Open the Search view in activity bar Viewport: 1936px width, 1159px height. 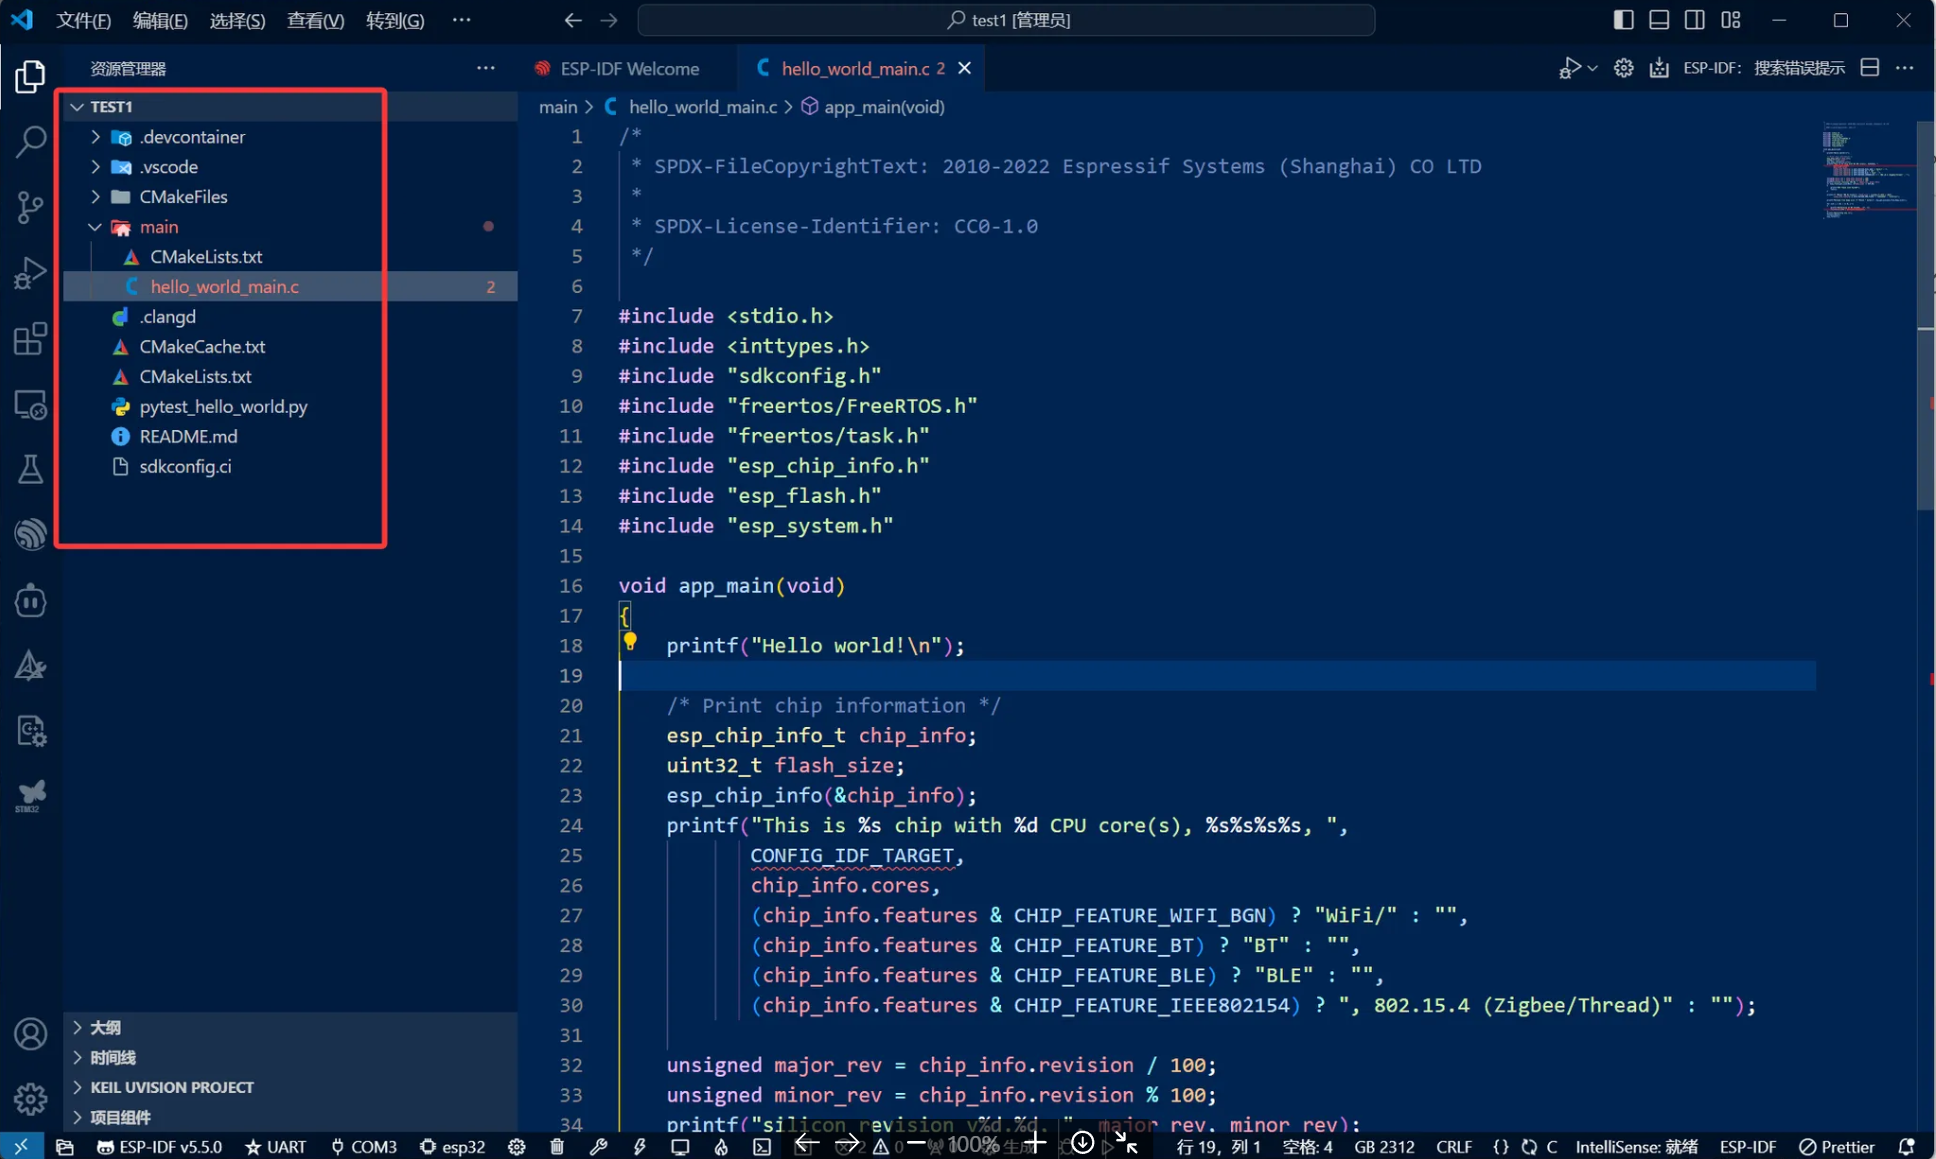[x=30, y=142]
